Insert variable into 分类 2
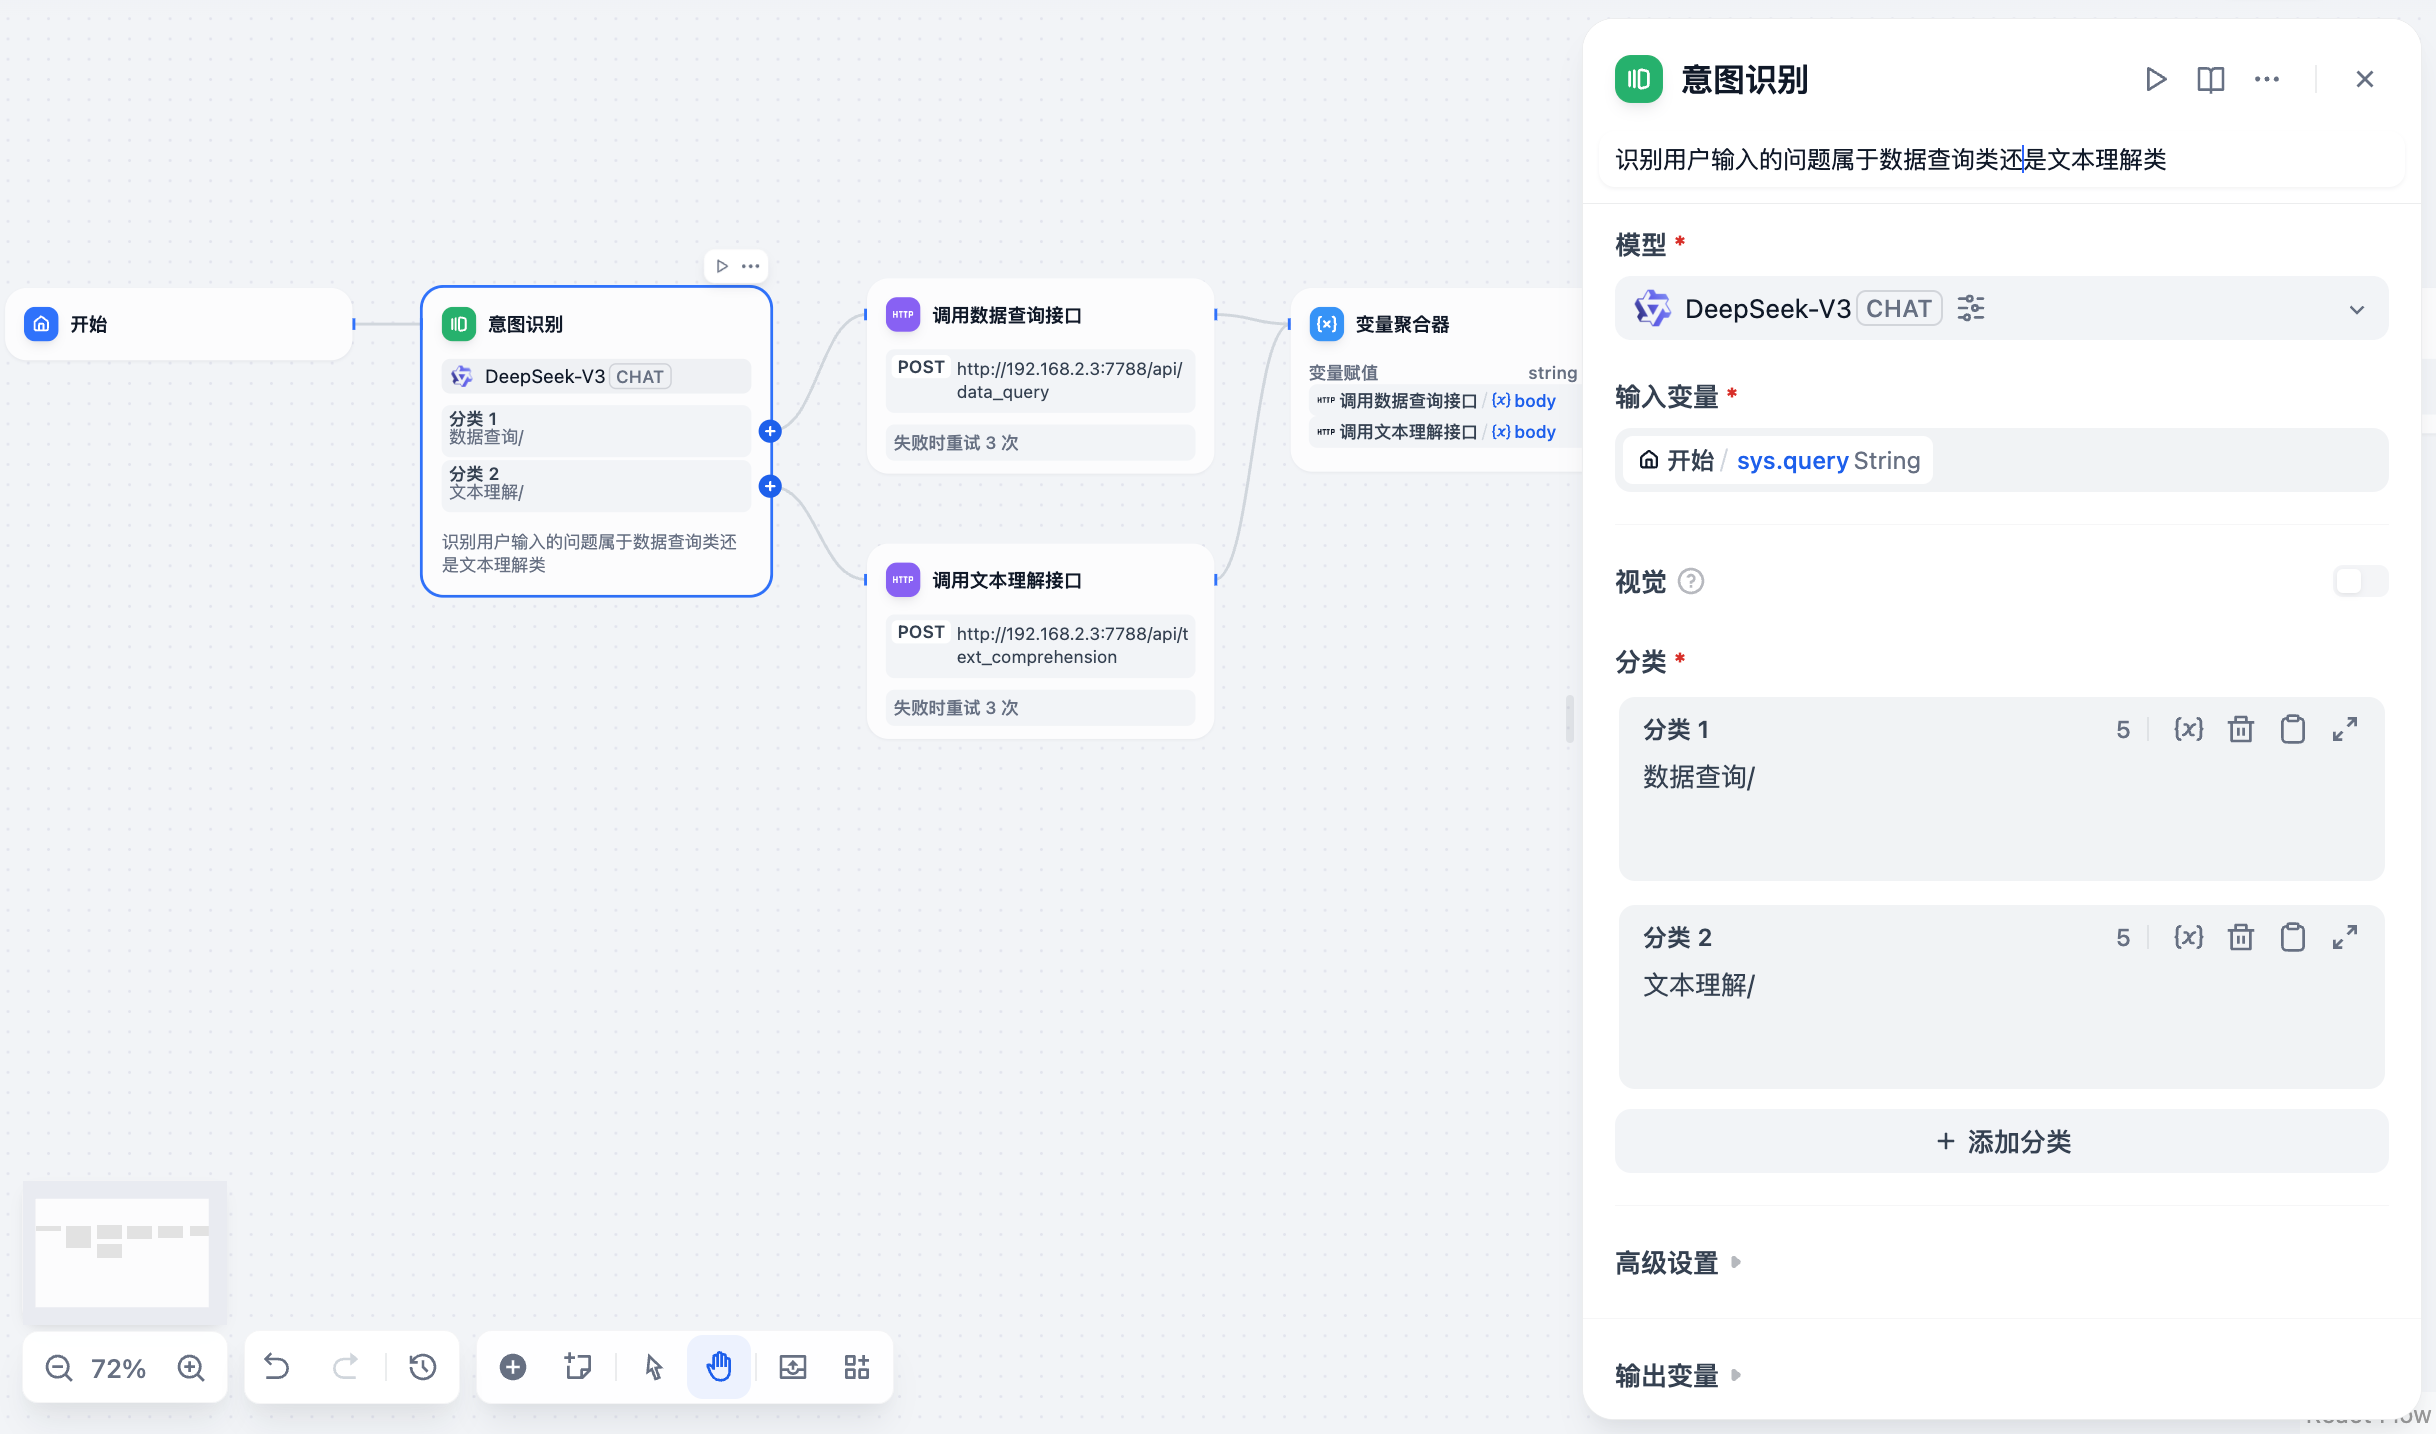 tap(2188, 938)
